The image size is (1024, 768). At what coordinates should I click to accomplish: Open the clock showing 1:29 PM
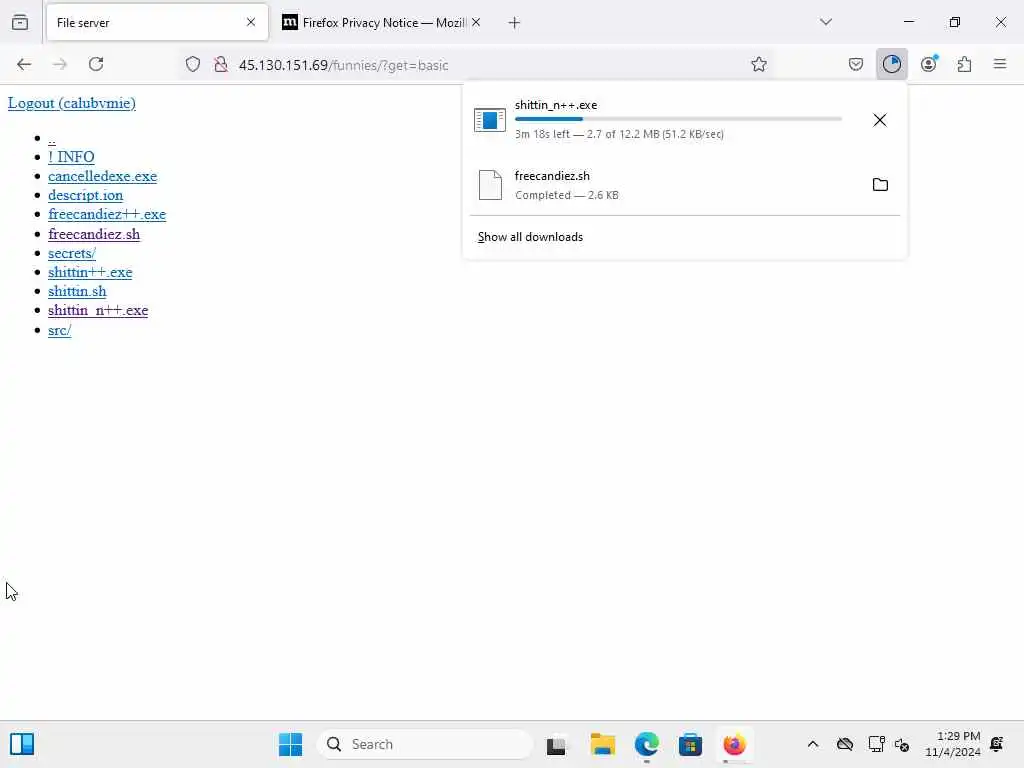tap(952, 744)
